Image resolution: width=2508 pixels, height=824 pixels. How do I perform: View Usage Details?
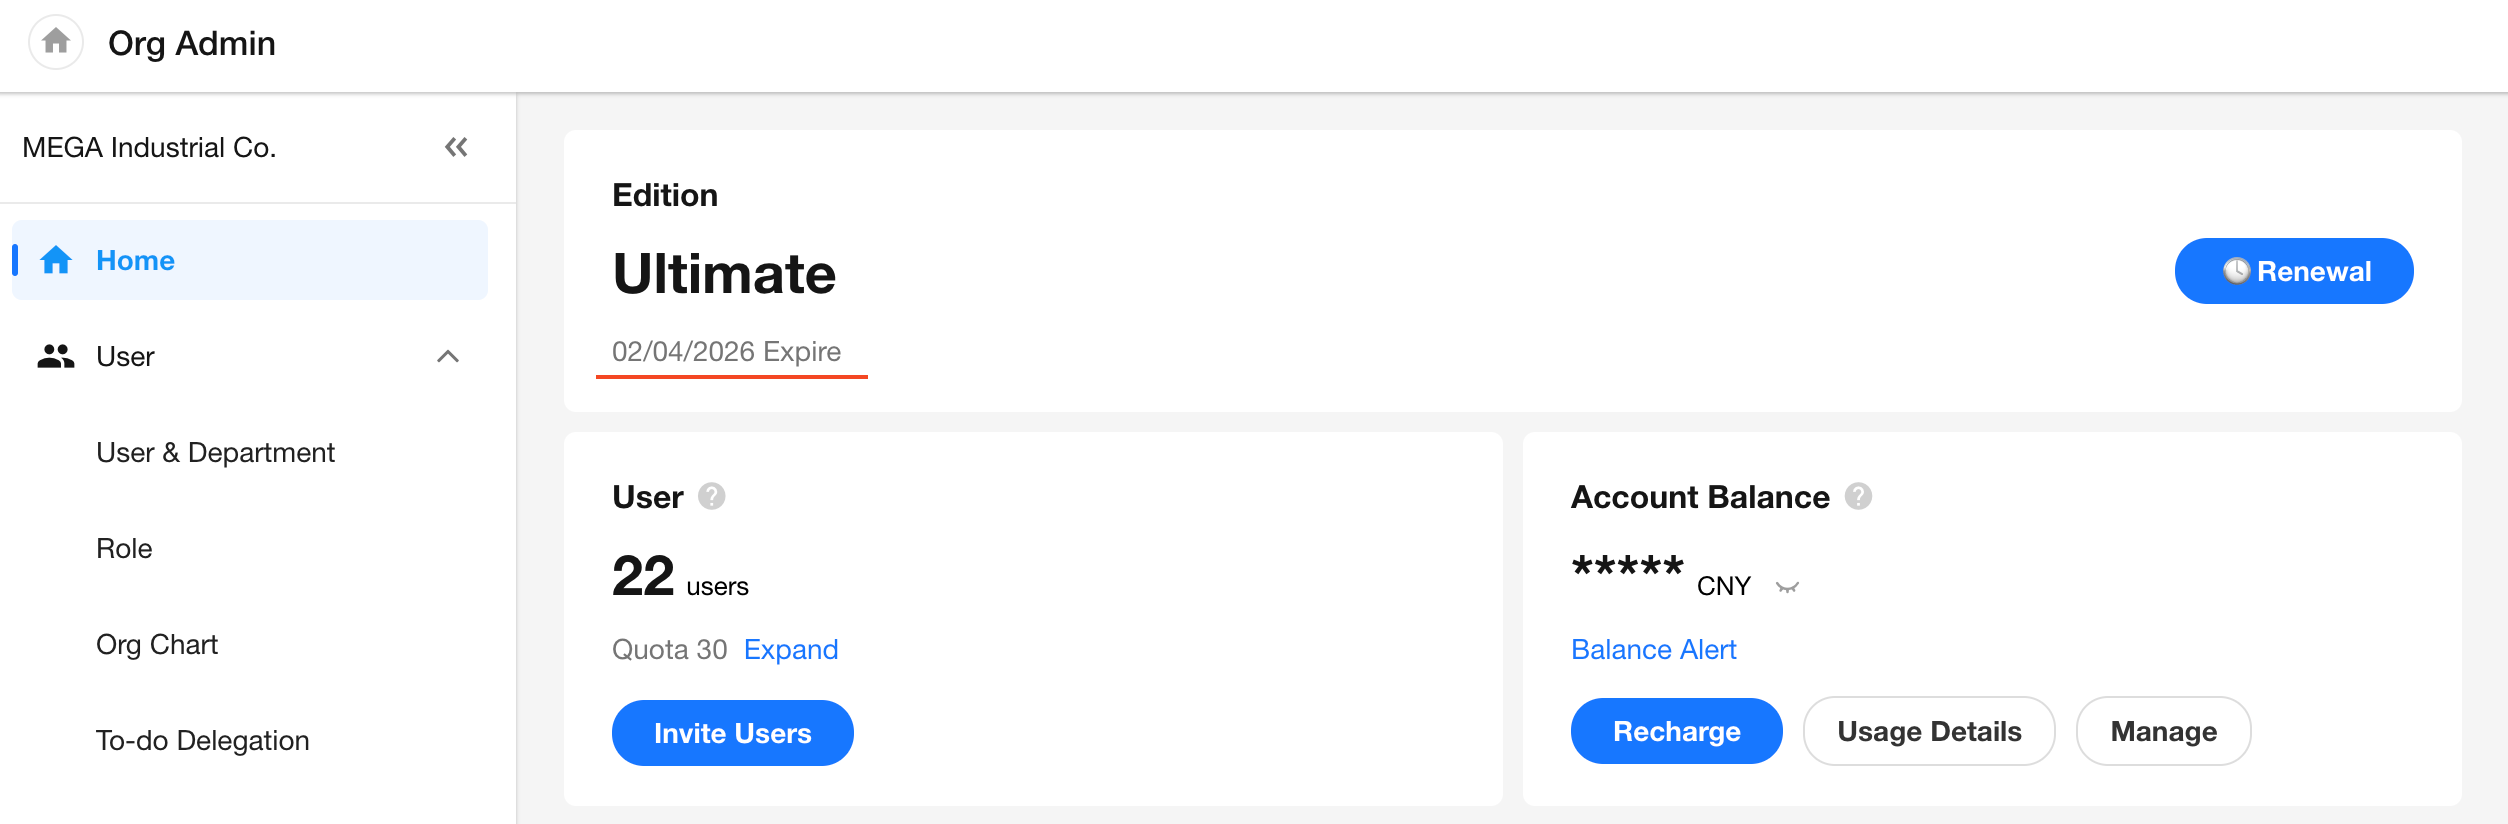(x=1928, y=732)
